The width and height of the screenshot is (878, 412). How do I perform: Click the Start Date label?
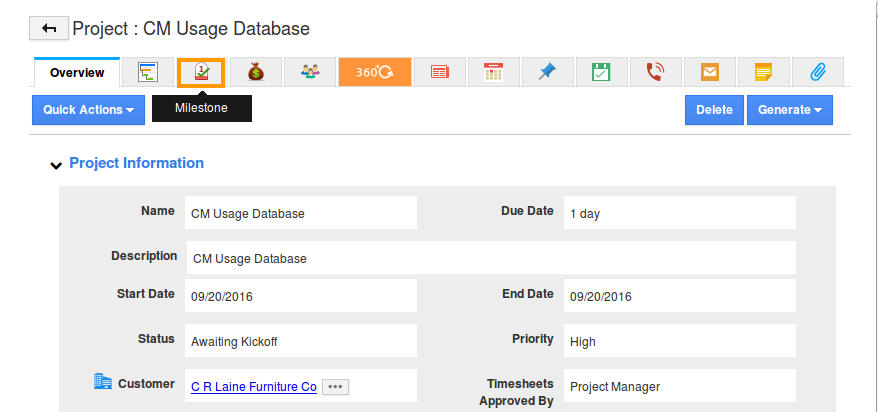pyautogui.click(x=146, y=294)
